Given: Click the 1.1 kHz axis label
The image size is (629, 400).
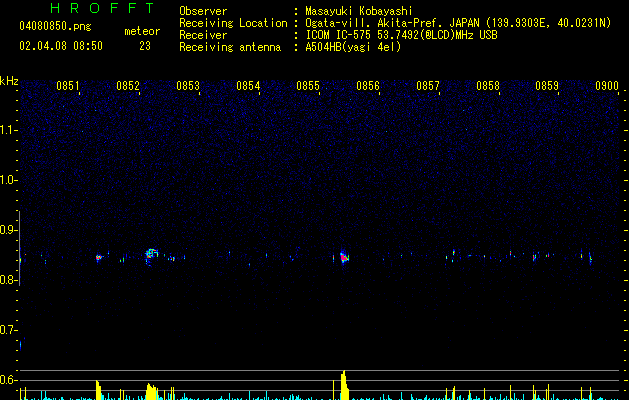Looking at the screenshot, I should point(8,130).
